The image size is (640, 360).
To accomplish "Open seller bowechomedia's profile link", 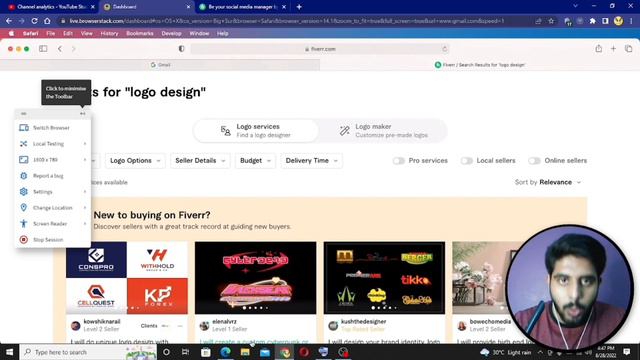I will (490, 322).
